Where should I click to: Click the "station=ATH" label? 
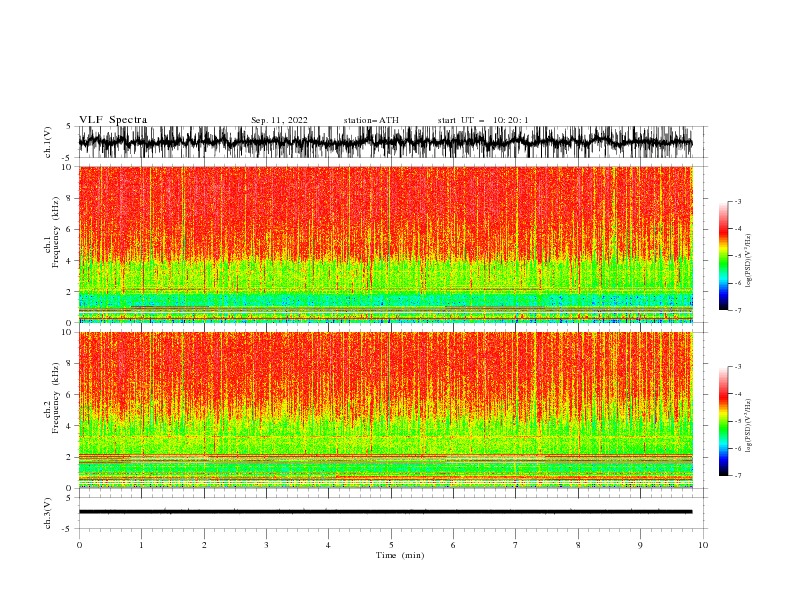[x=371, y=120]
